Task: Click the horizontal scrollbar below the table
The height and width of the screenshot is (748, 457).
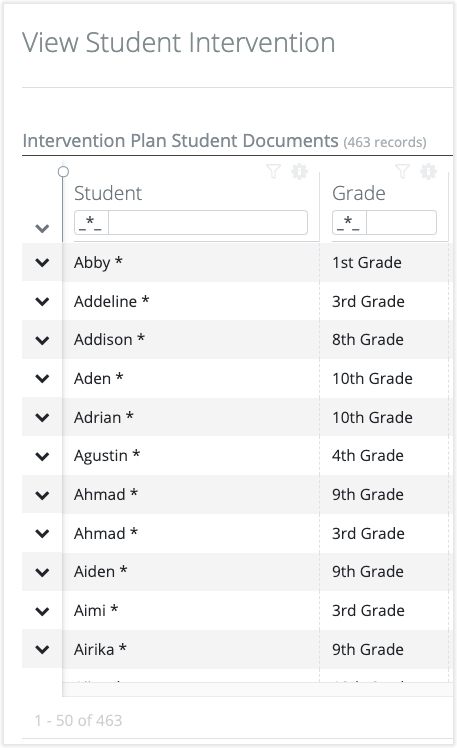Action: pos(258,689)
